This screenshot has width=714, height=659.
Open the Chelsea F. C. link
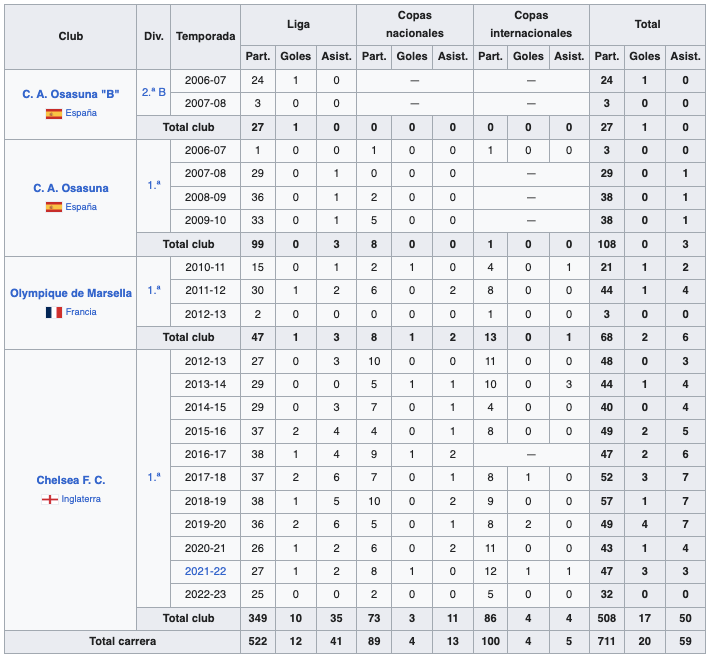71,480
